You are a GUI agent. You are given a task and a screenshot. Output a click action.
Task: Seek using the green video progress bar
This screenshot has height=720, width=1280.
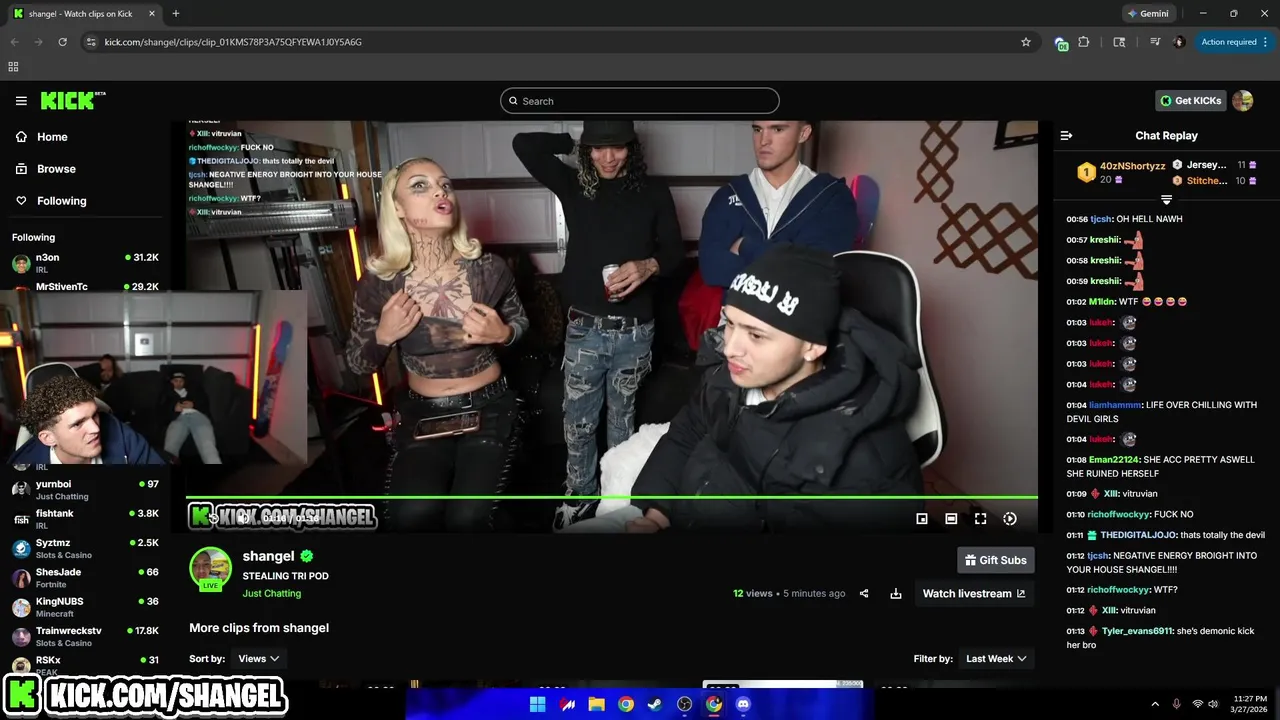(x=611, y=497)
